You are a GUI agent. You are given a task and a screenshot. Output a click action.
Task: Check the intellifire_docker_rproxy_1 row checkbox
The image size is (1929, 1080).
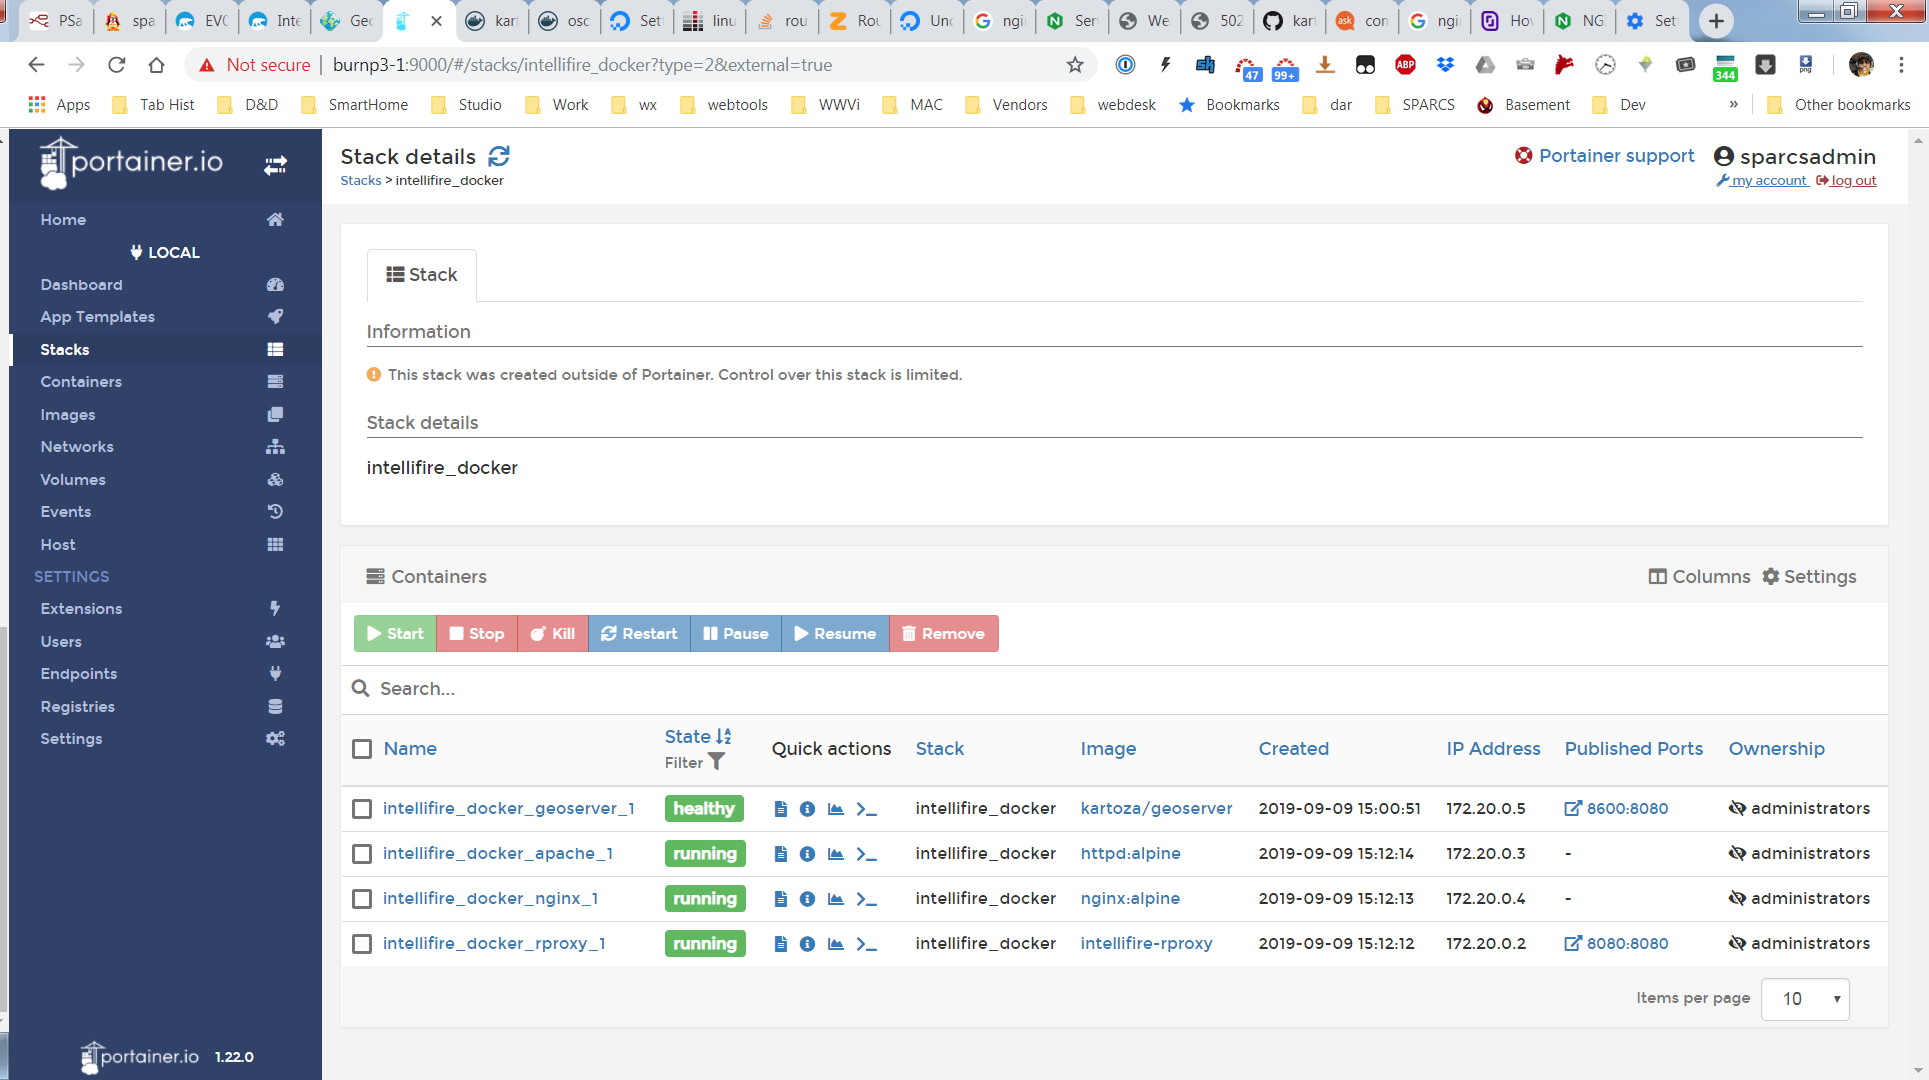click(362, 943)
